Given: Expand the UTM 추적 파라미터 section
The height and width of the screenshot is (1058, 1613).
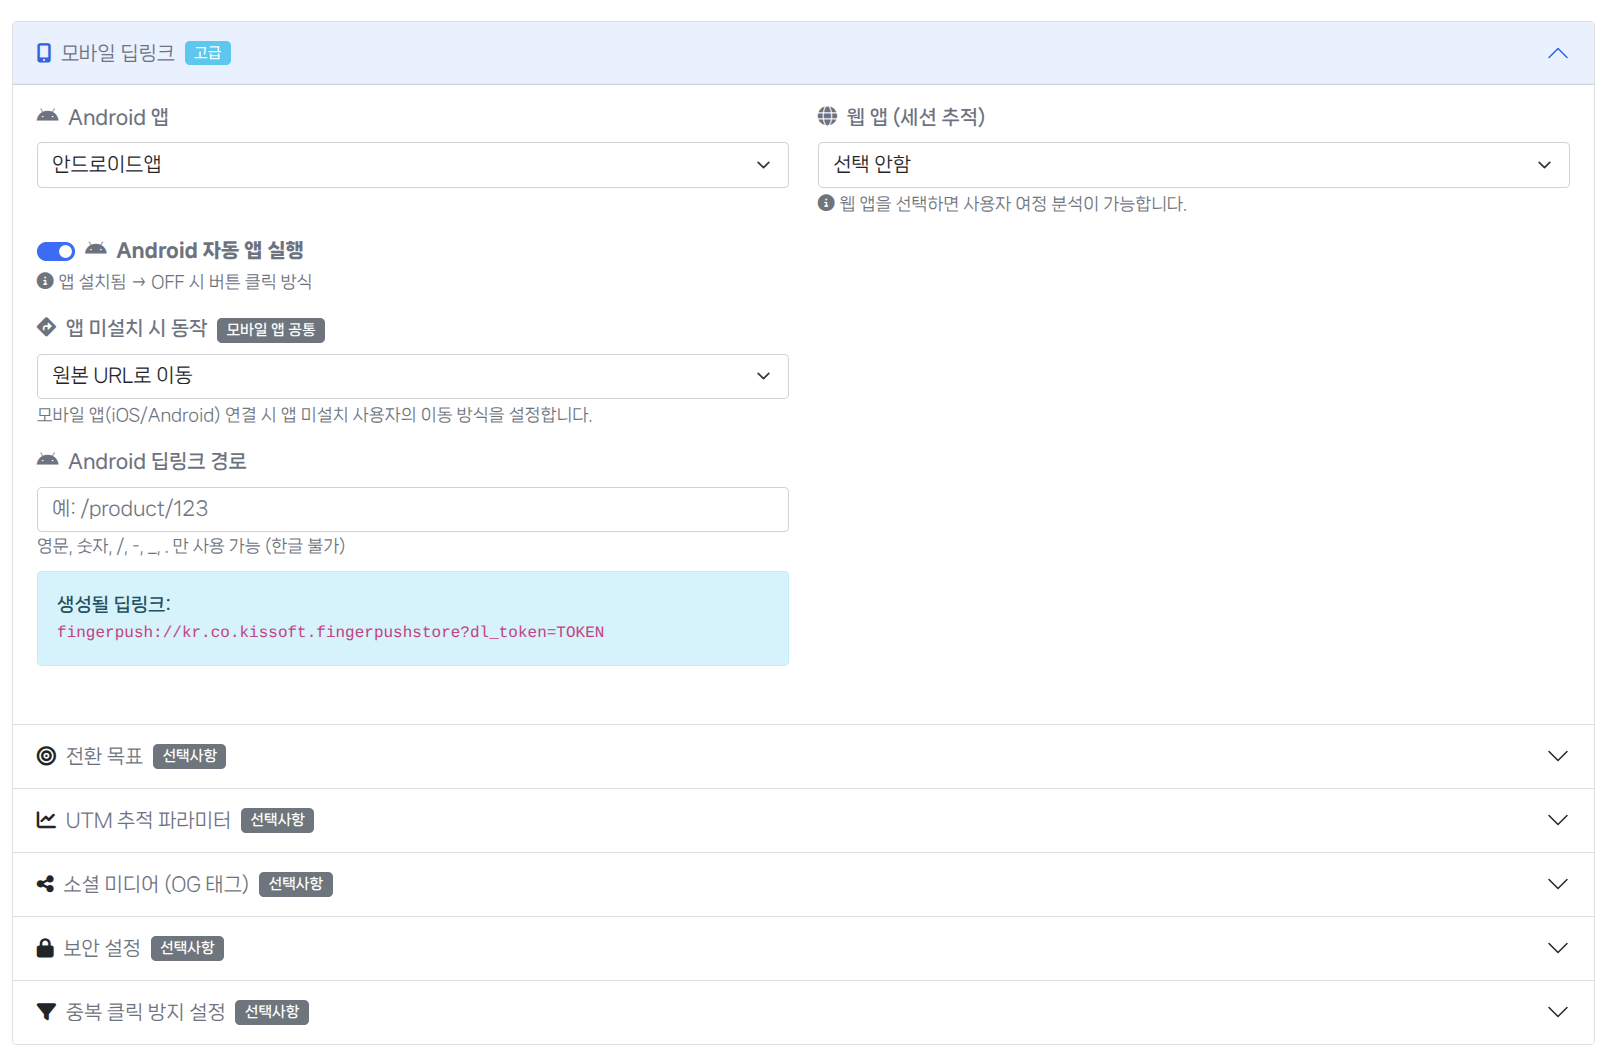Looking at the screenshot, I should tap(1557, 820).
